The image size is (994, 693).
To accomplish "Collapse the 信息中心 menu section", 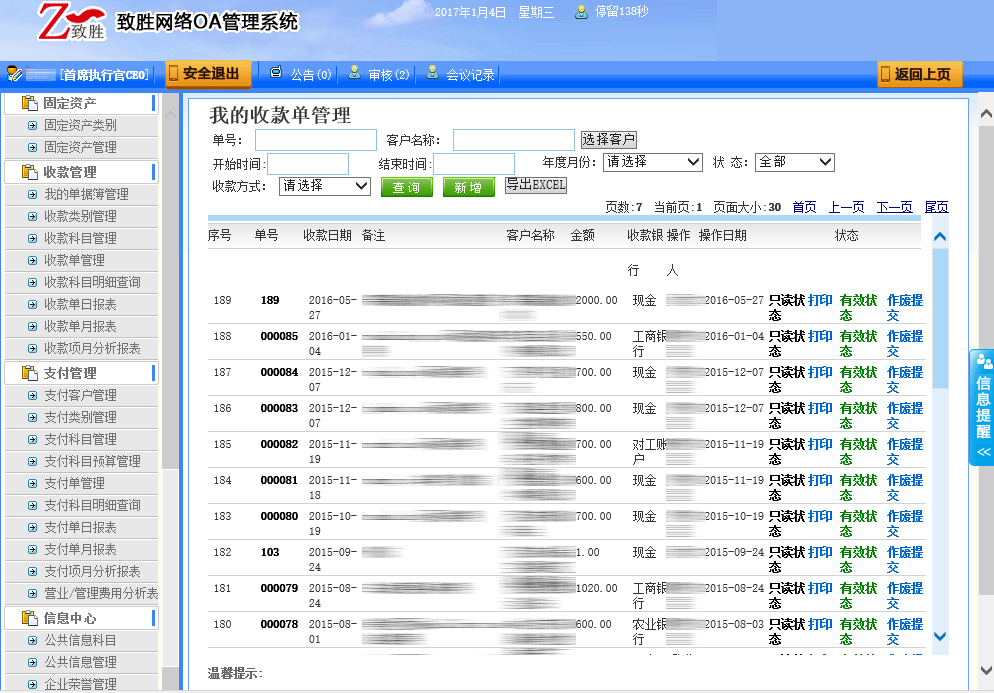I will pyautogui.click(x=81, y=618).
